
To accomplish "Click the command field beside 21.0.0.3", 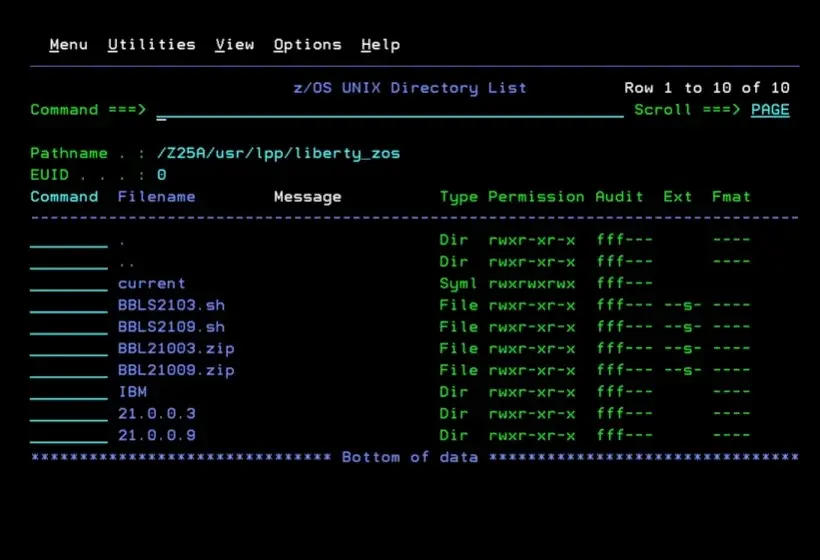I will 69,414.
